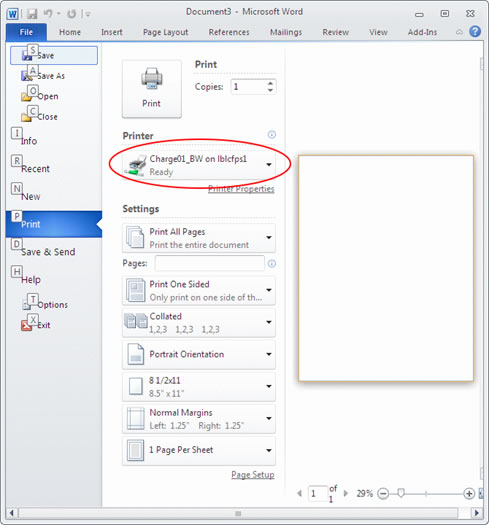Expand the Portrait Orientation dropdown
Image resolution: width=489 pixels, height=525 pixels.
click(x=199, y=355)
